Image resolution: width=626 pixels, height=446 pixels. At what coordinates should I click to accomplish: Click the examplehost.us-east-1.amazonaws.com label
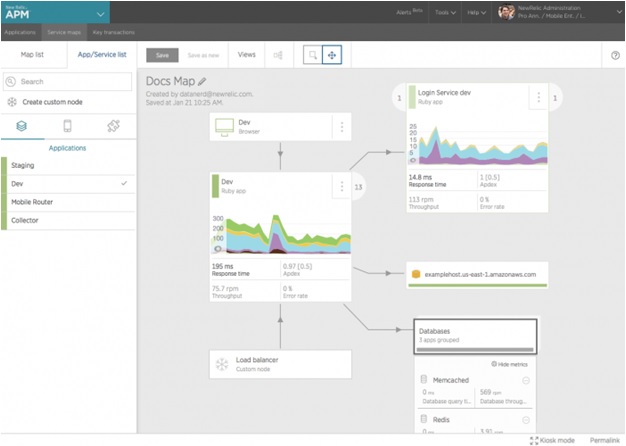[x=480, y=274]
